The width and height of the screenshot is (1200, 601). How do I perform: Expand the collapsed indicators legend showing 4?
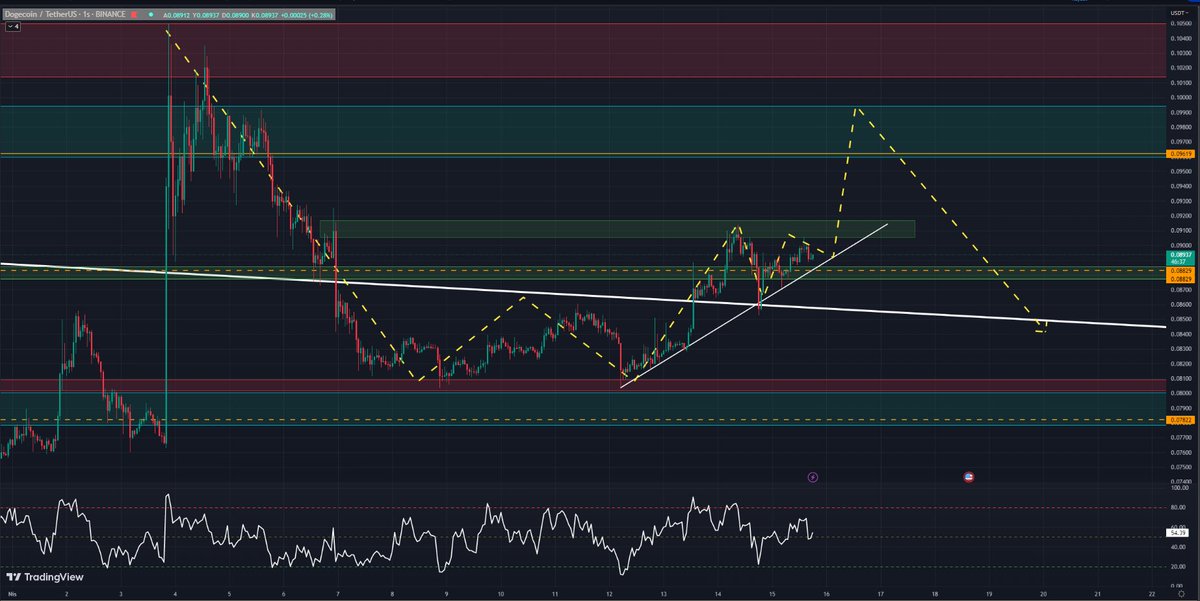pyautogui.click(x=13, y=28)
